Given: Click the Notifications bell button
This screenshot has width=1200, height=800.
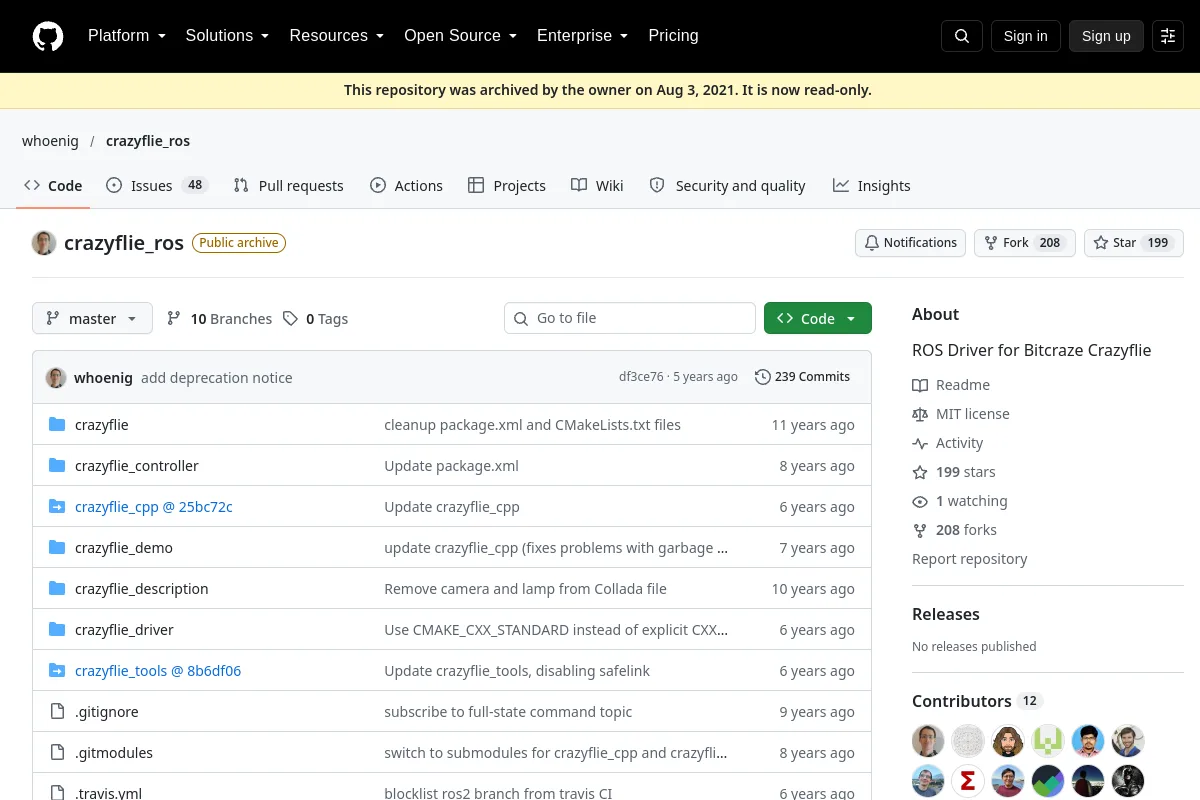Looking at the screenshot, I should click(910, 243).
